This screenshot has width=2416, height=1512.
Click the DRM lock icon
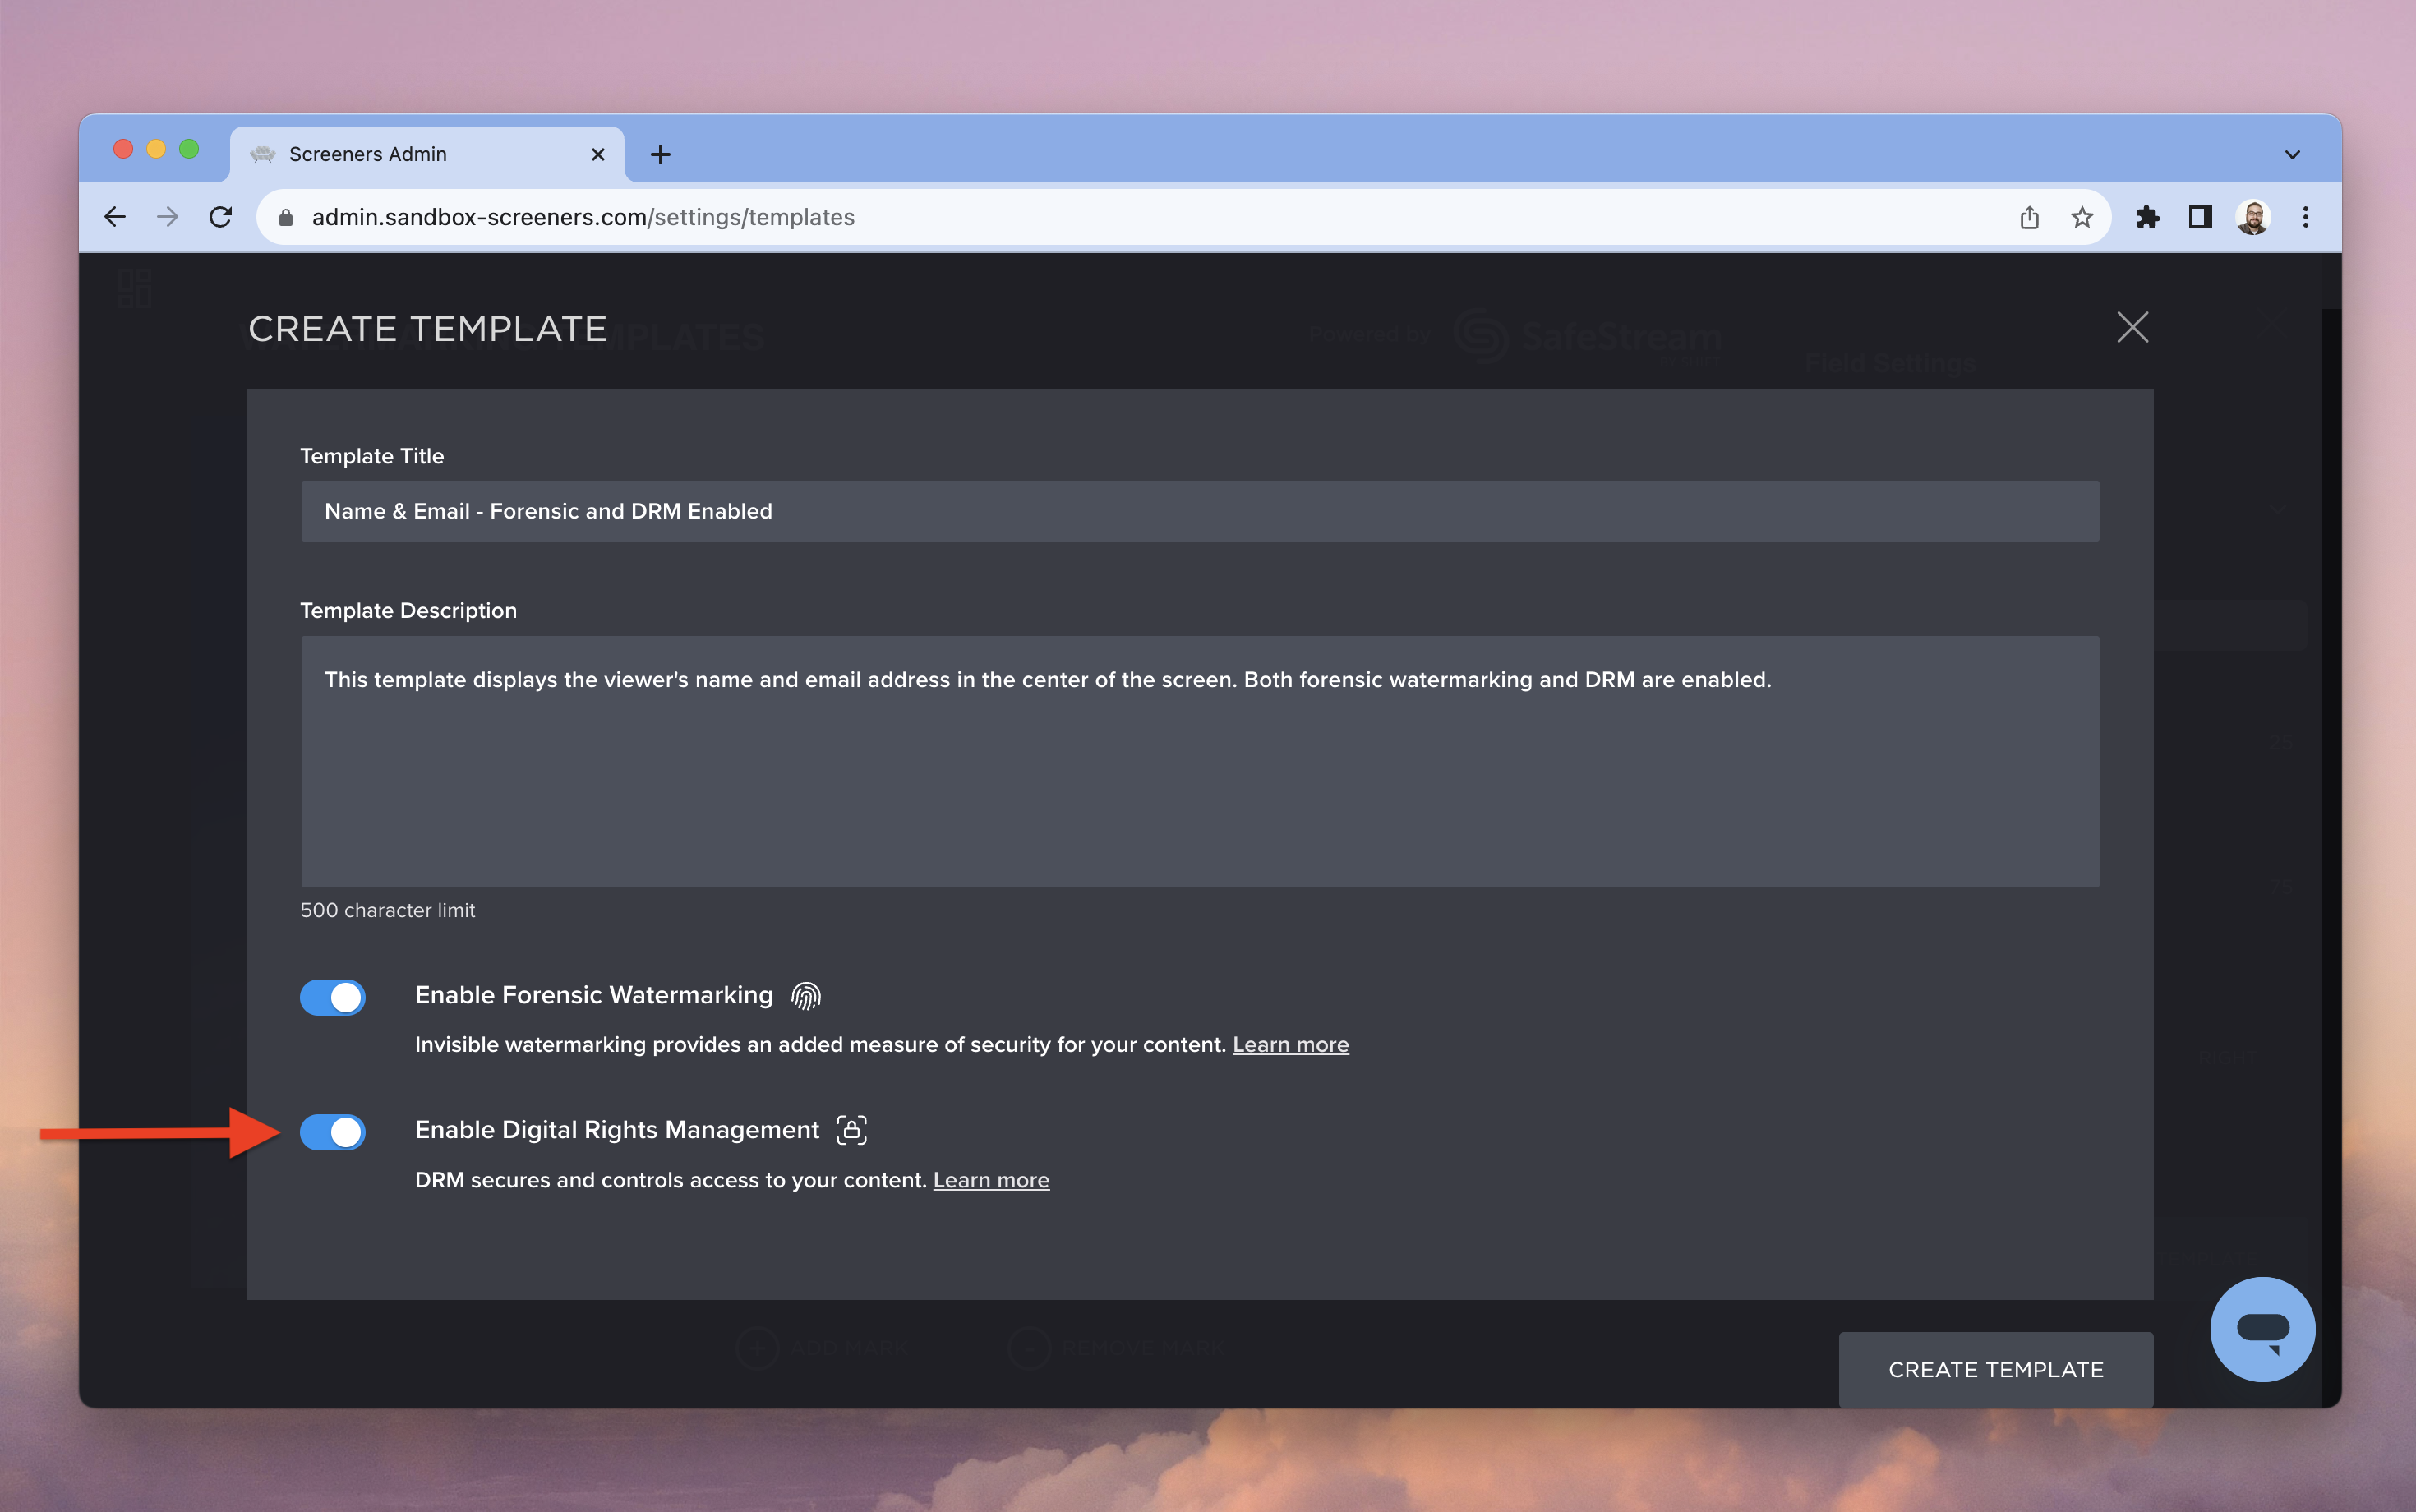852,1130
